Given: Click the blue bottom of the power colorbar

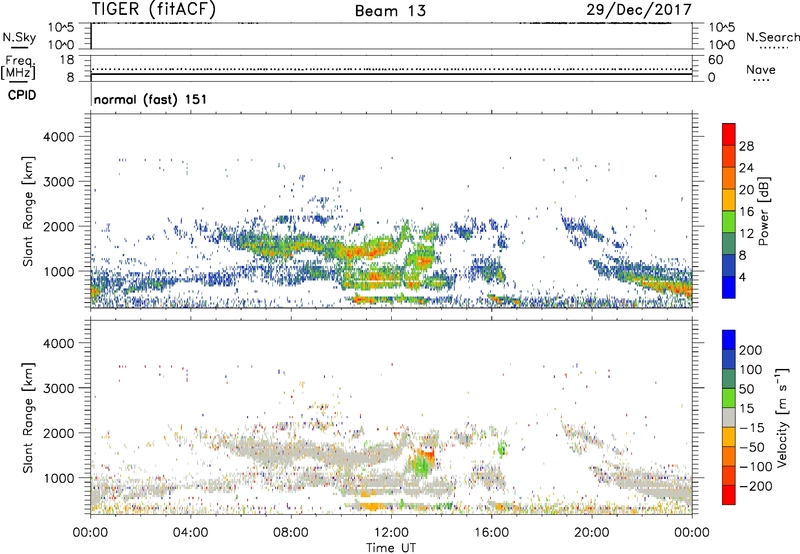Looking at the screenshot, I should tap(729, 287).
